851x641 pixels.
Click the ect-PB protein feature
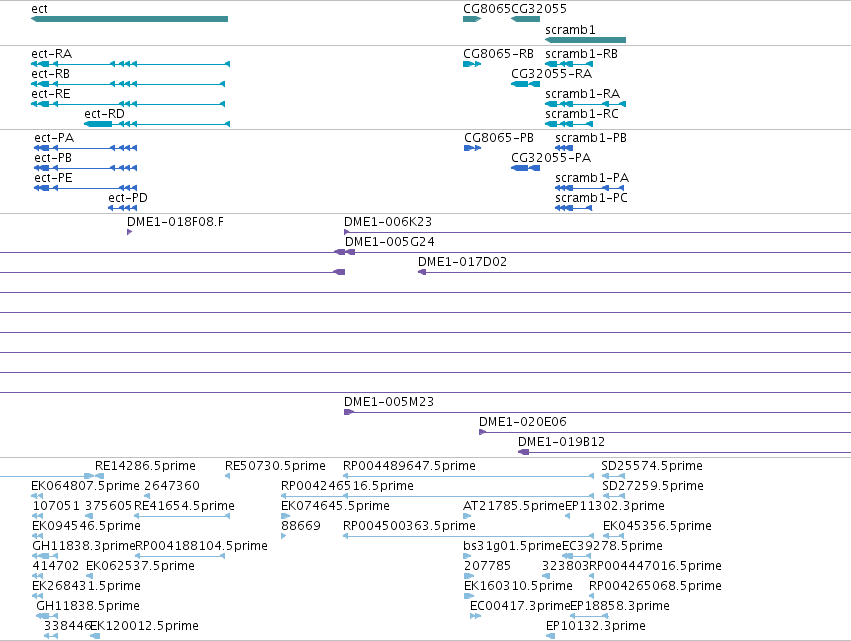tap(86, 168)
